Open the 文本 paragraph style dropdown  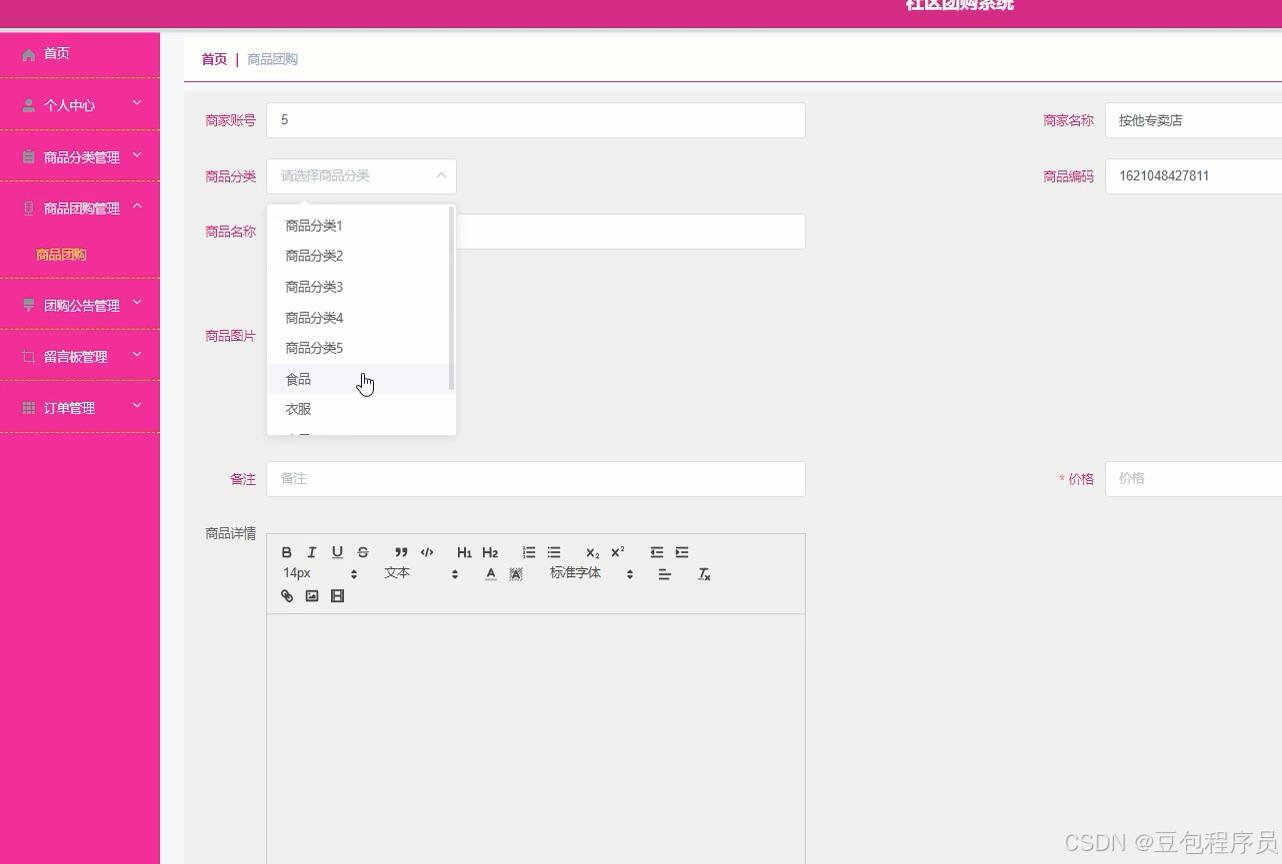[x=421, y=573]
